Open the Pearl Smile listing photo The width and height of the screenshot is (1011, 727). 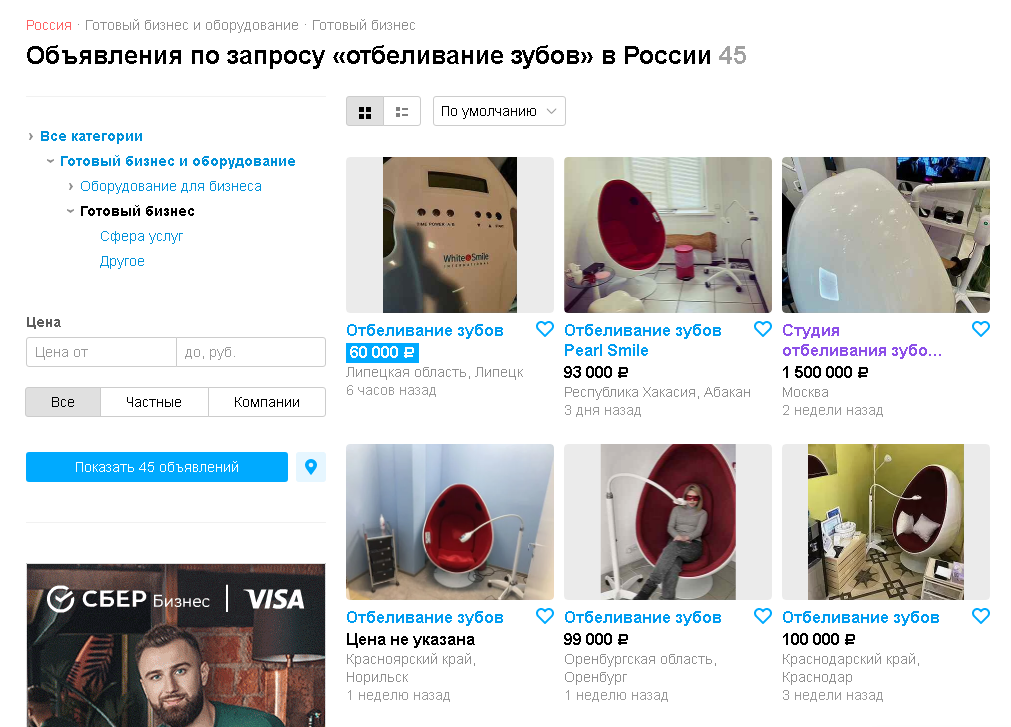coord(668,235)
